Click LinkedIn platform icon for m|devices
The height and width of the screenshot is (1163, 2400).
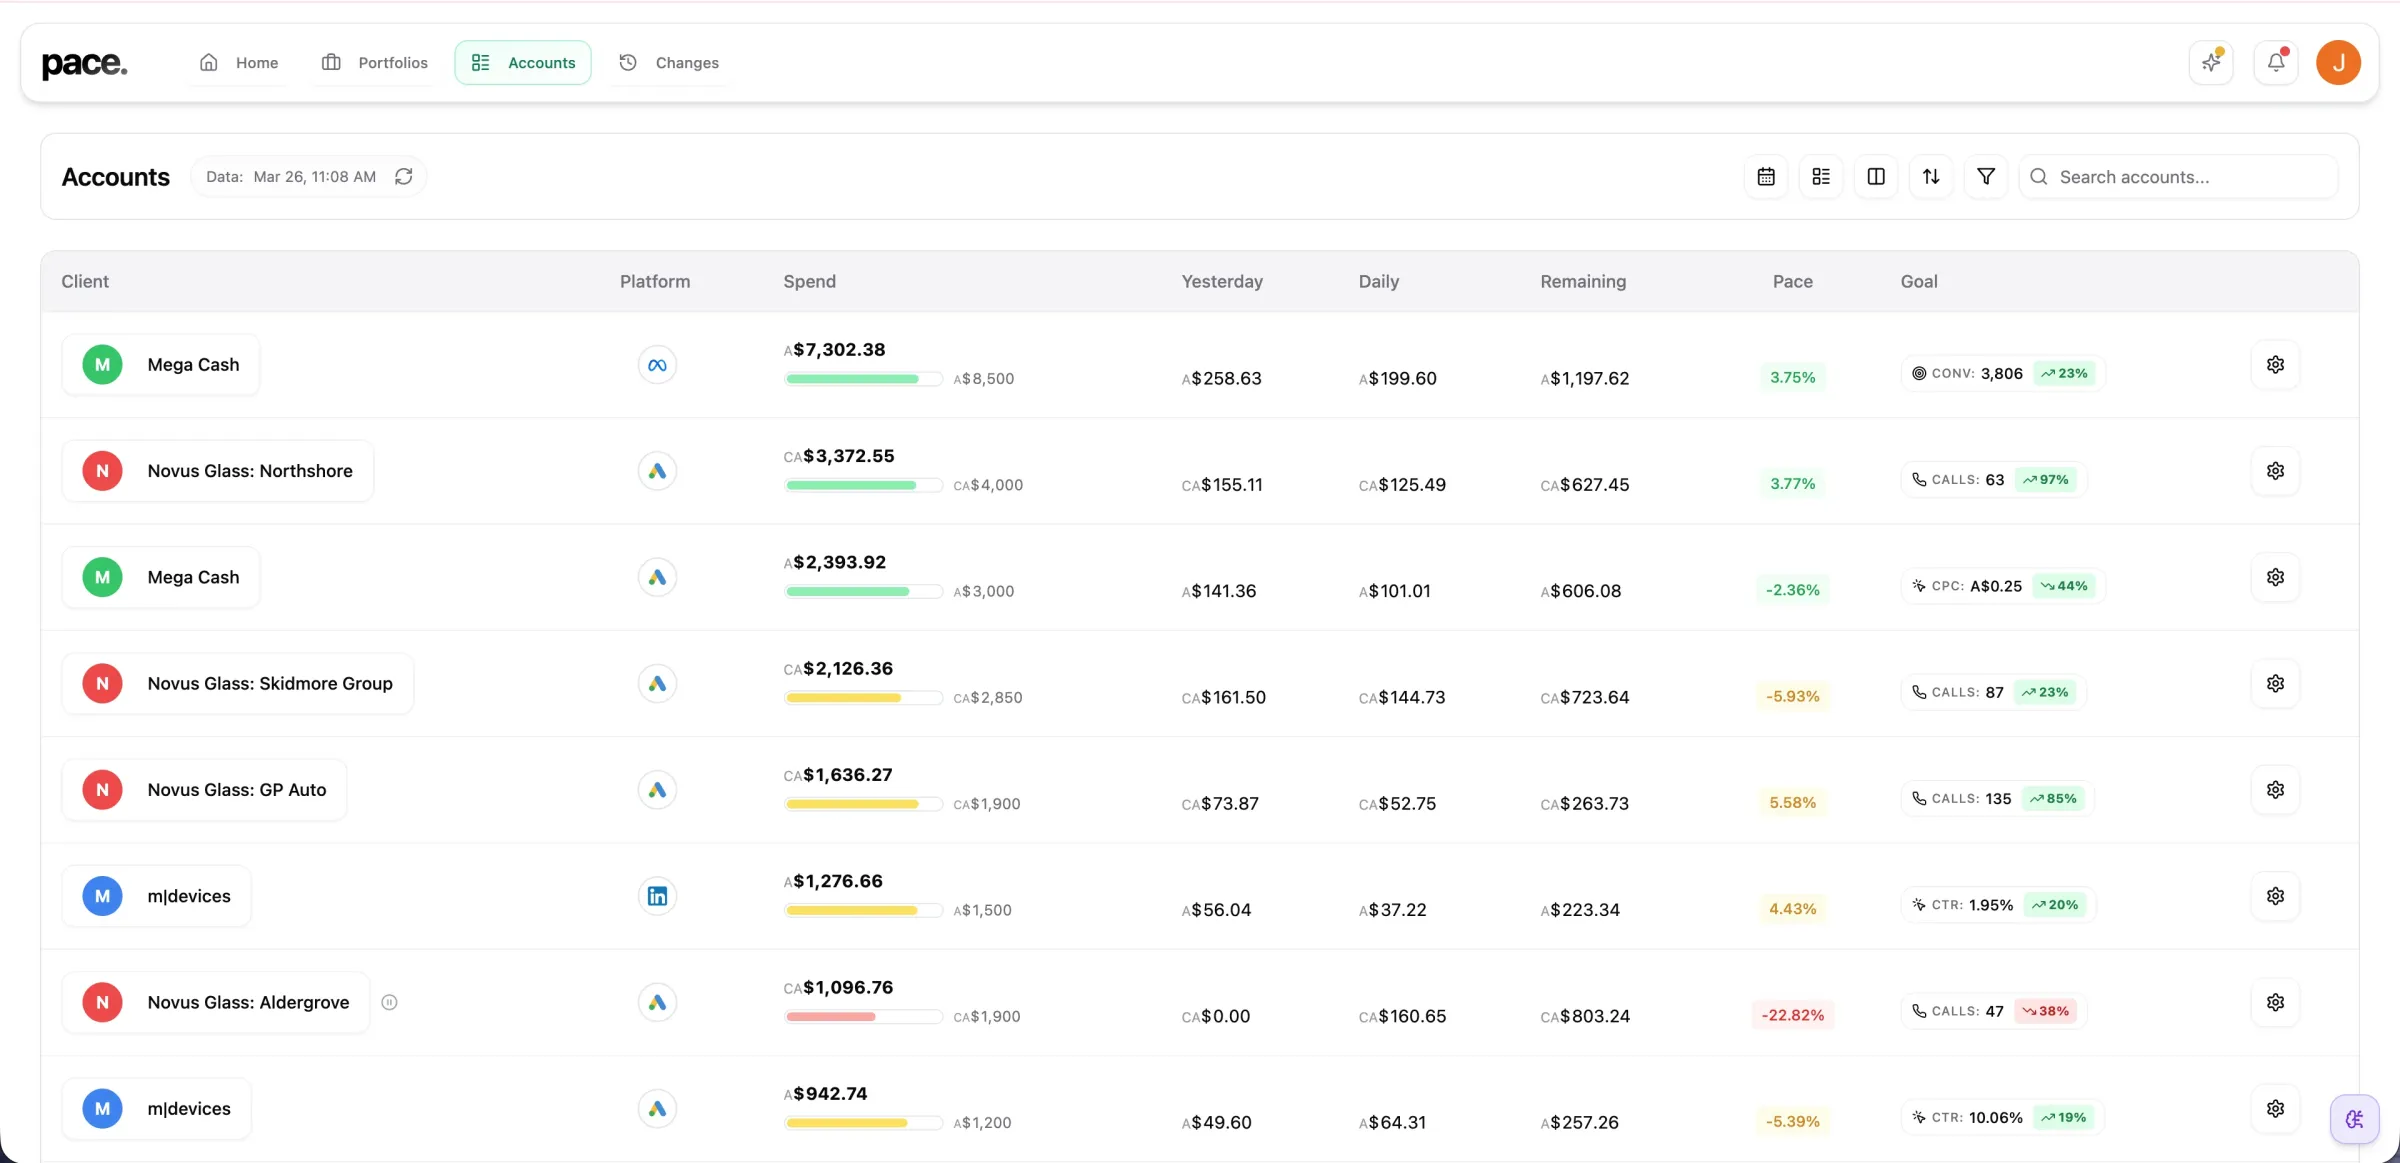coord(657,896)
